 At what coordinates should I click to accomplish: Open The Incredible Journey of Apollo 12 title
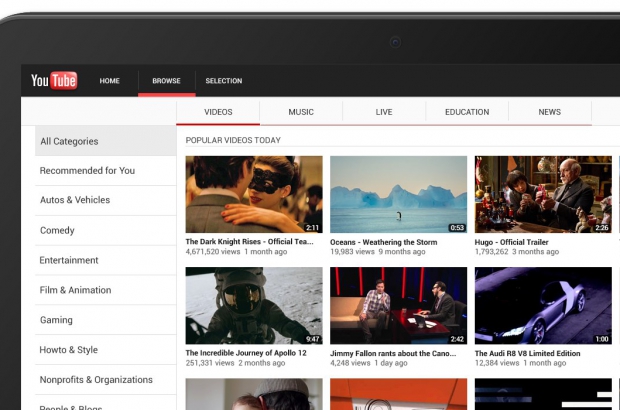pyautogui.click(x=246, y=353)
